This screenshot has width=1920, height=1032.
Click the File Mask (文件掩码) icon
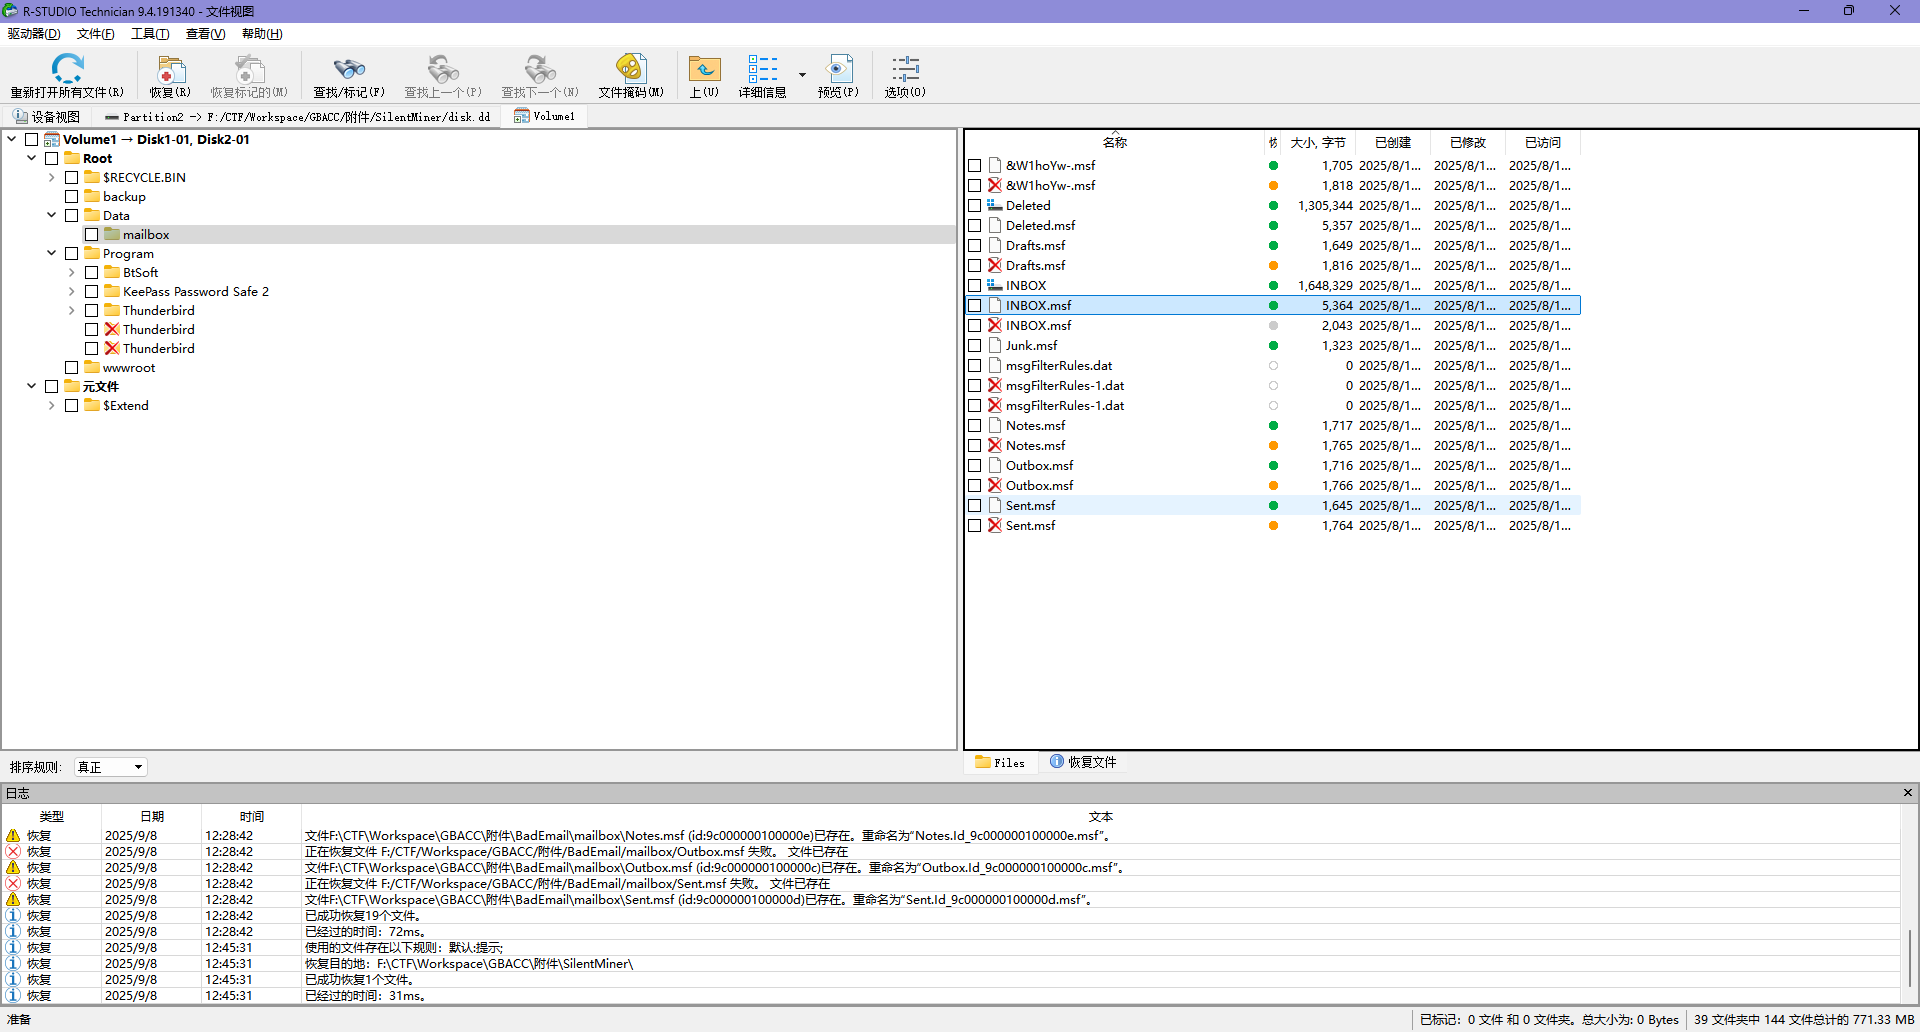(630, 69)
